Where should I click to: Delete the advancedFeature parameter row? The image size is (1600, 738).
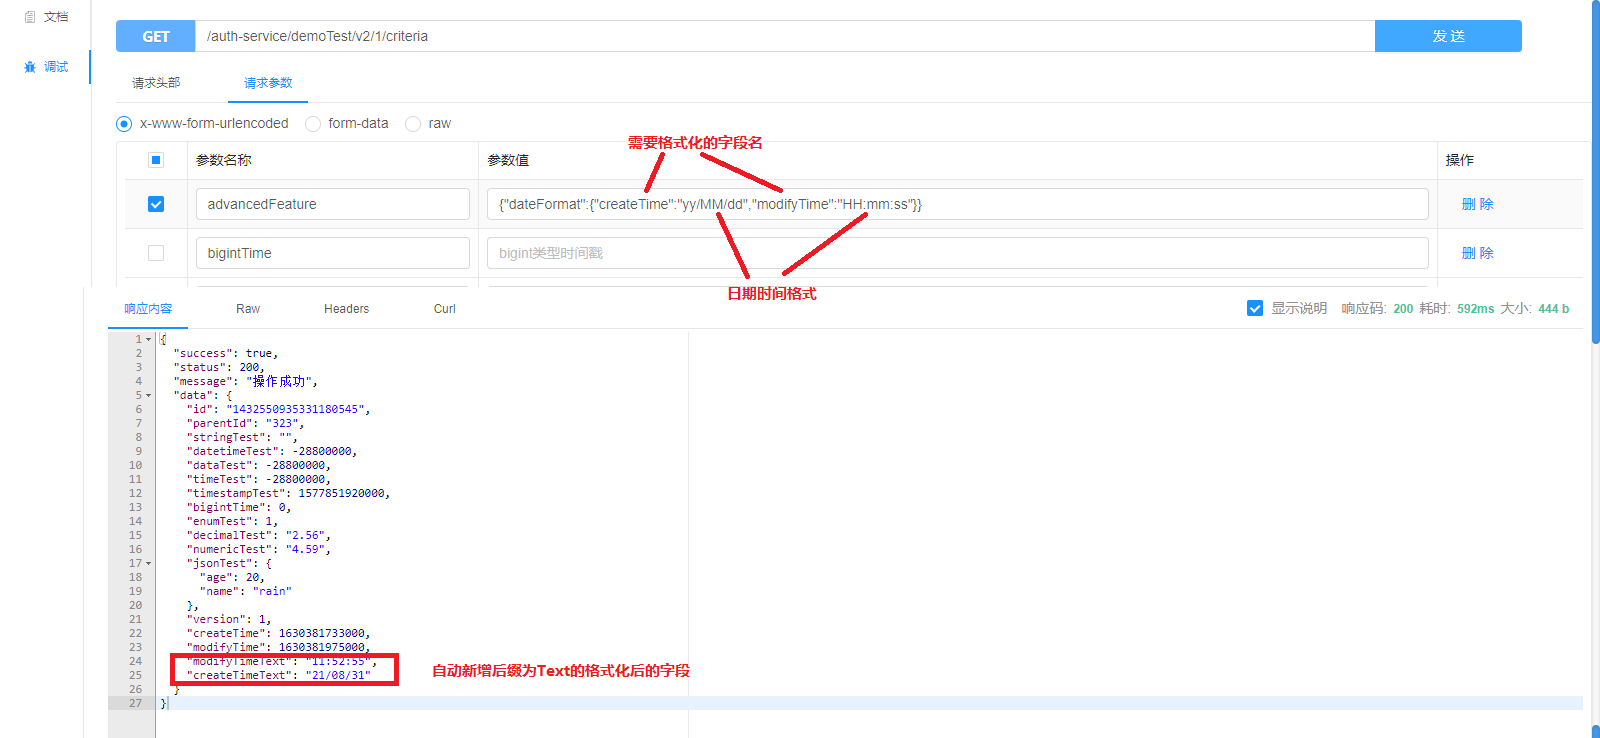coord(1477,204)
